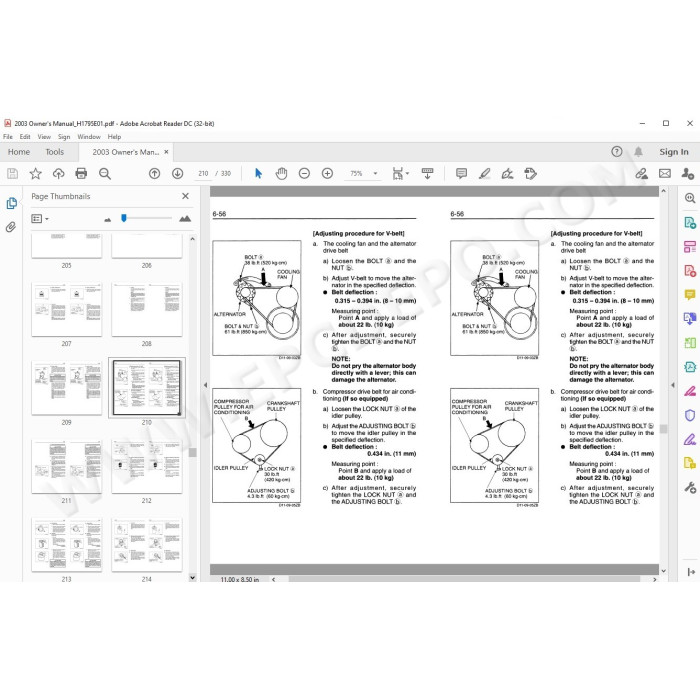Select page 207 thumbnail
This screenshot has height=700, width=700.
[x=67, y=309]
